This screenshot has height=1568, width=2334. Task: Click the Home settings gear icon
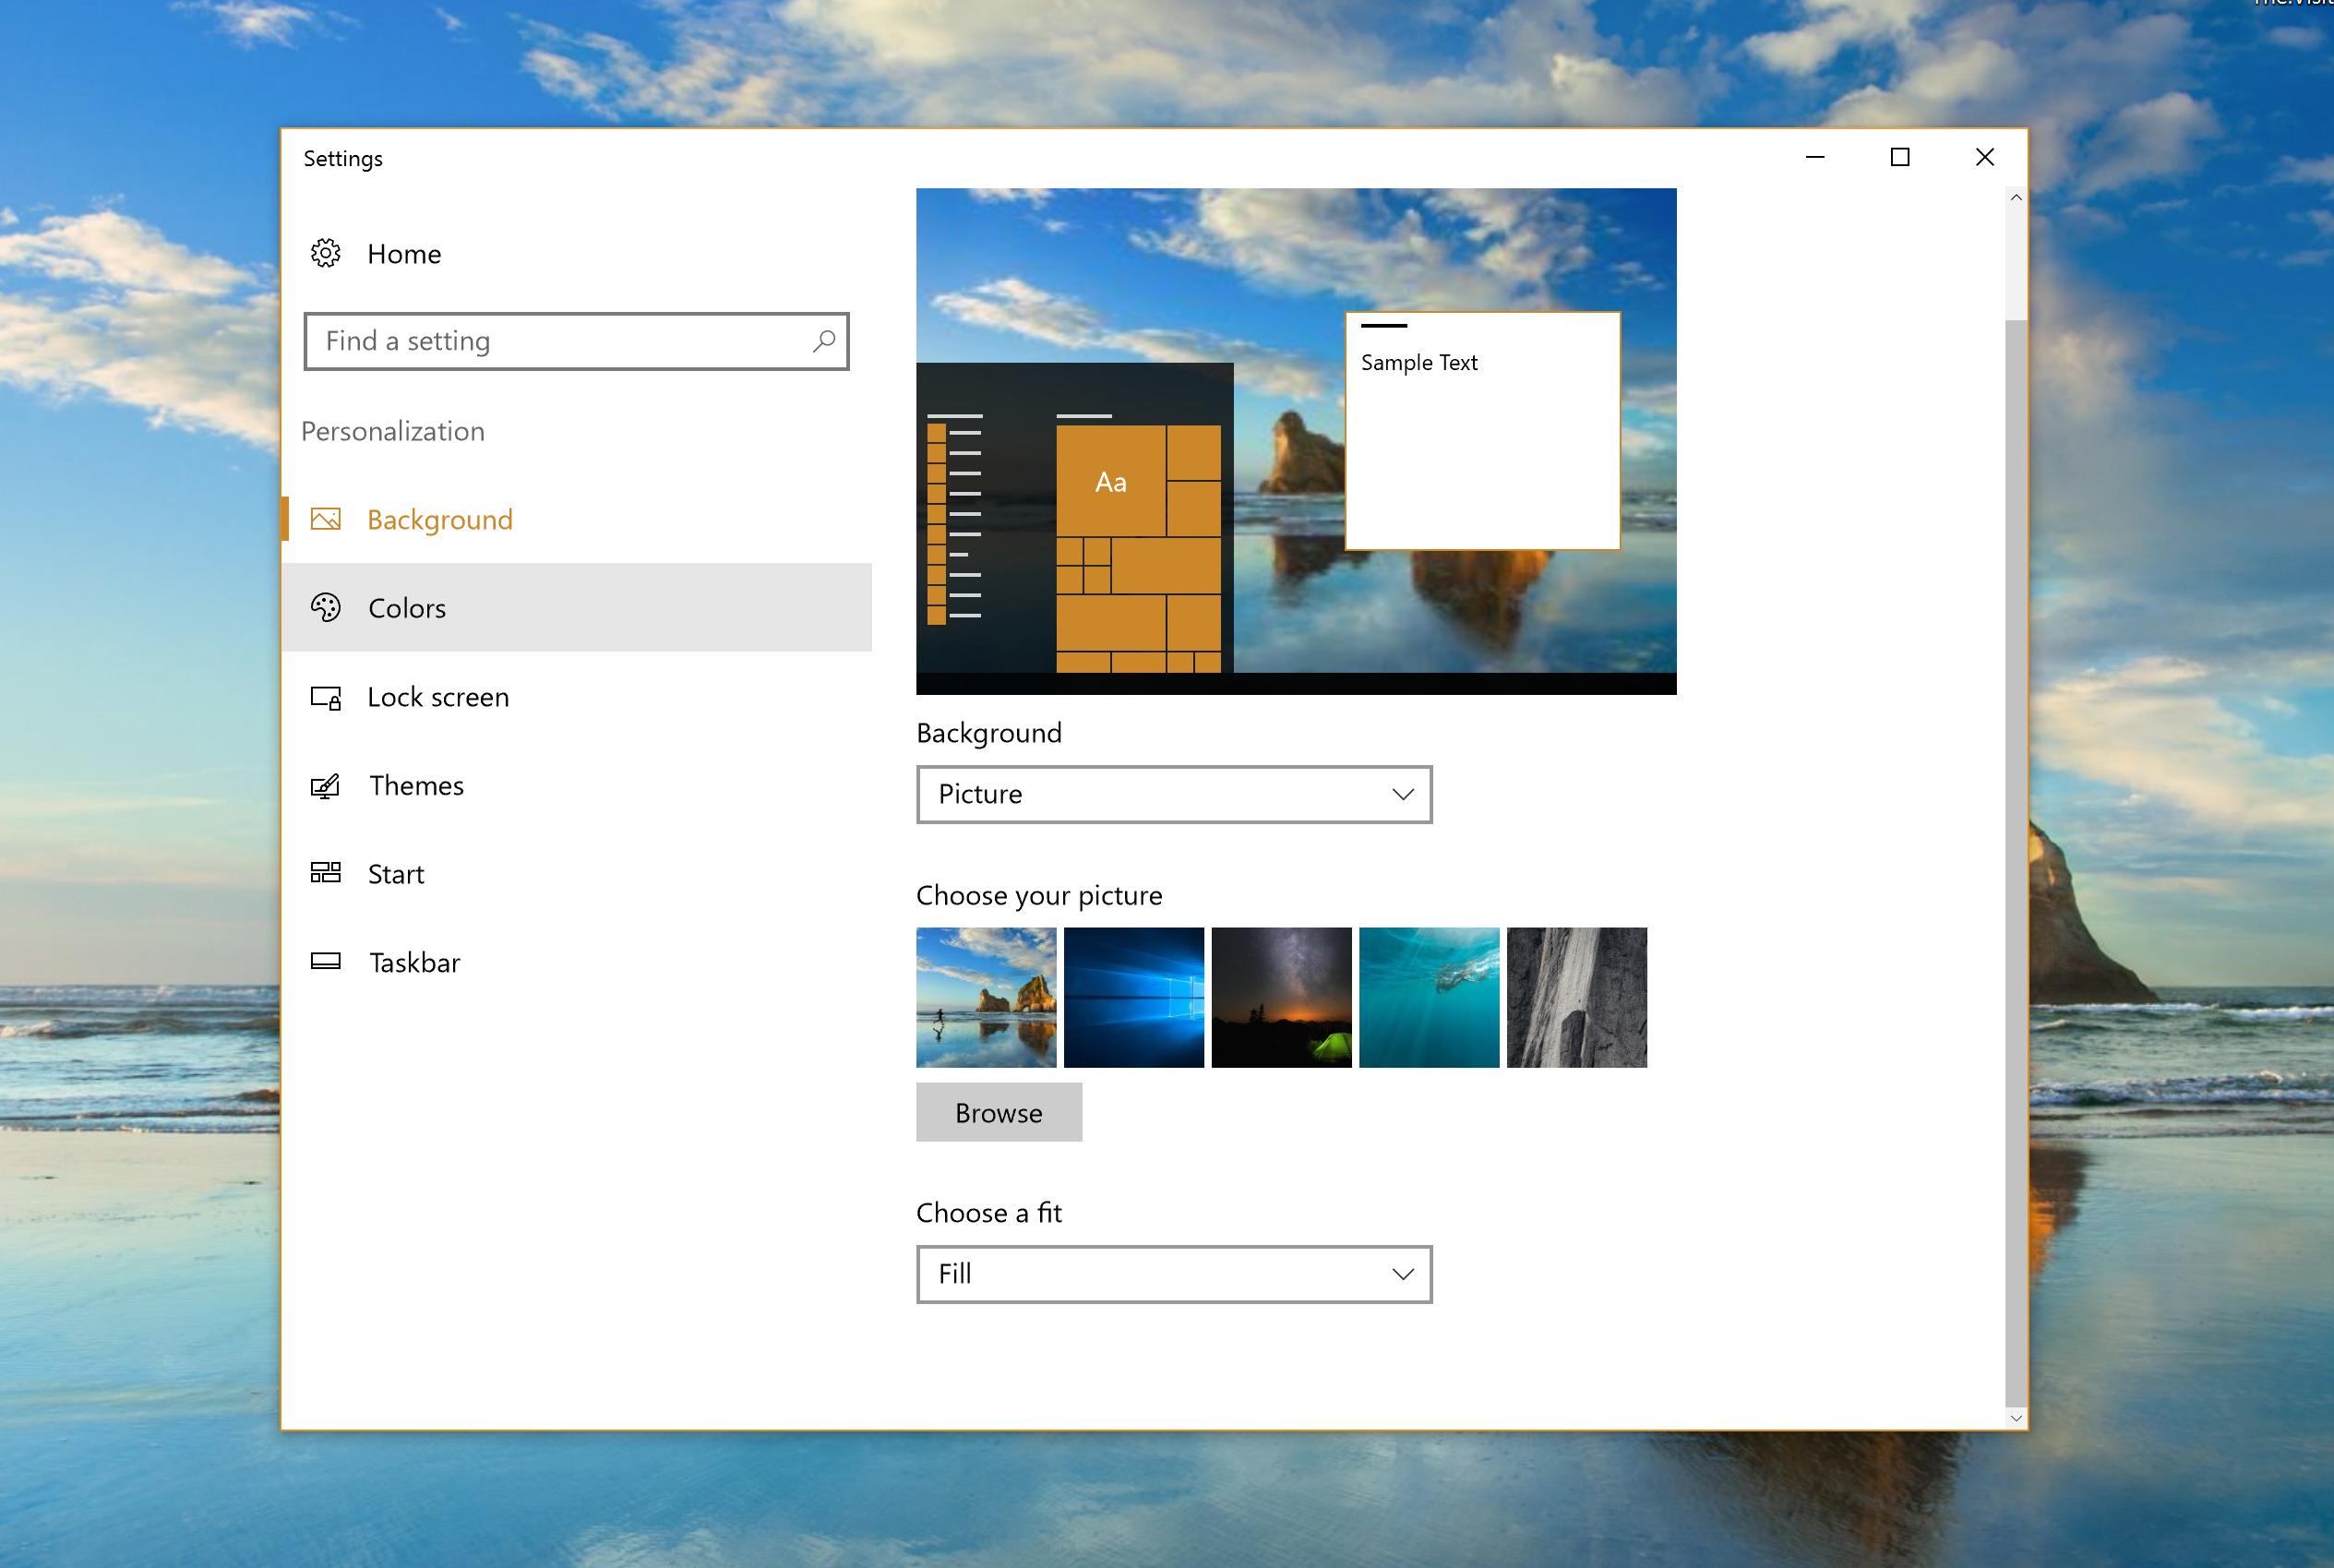point(328,252)
